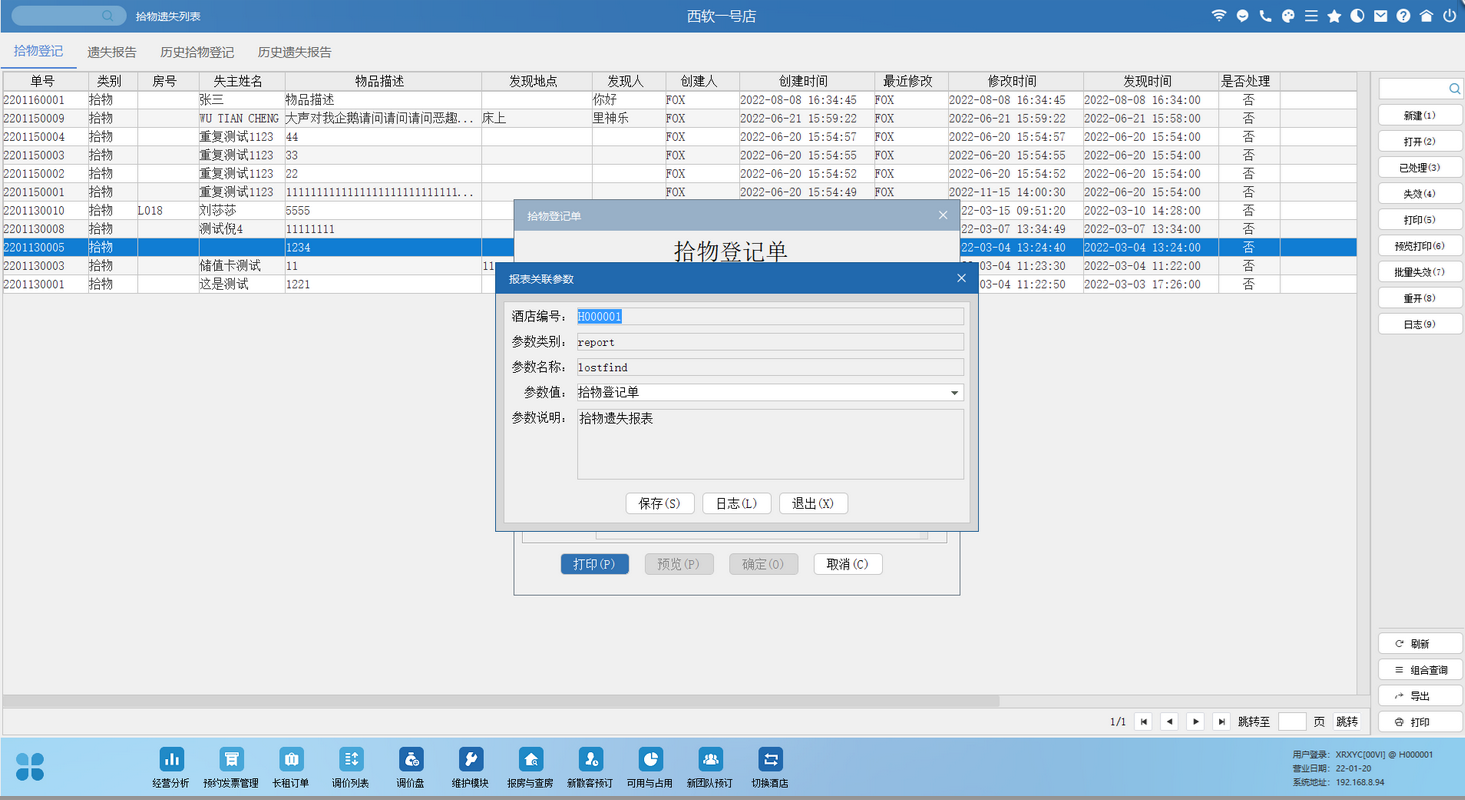Close the 报表关联参数 dialog
This screenshot has width=1465, height=800.
coord(961,279)
